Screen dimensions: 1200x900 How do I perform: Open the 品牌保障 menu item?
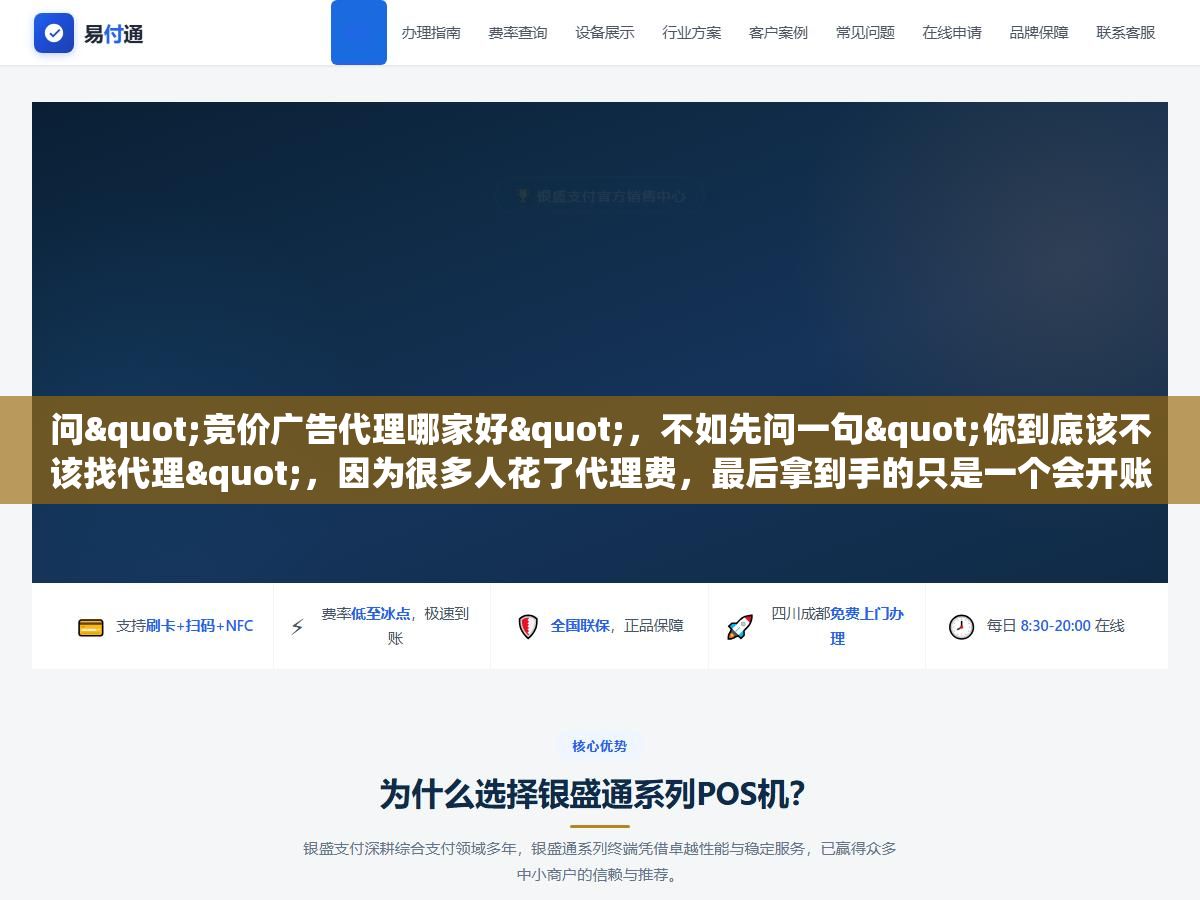point(1039,33)
